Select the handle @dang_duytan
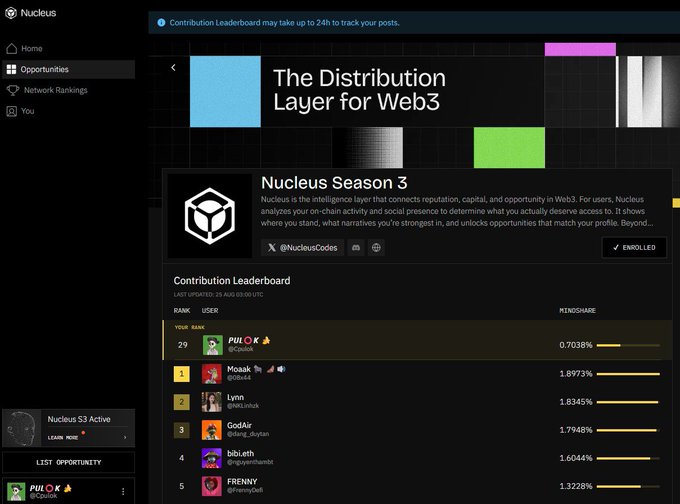 (248, 434)
